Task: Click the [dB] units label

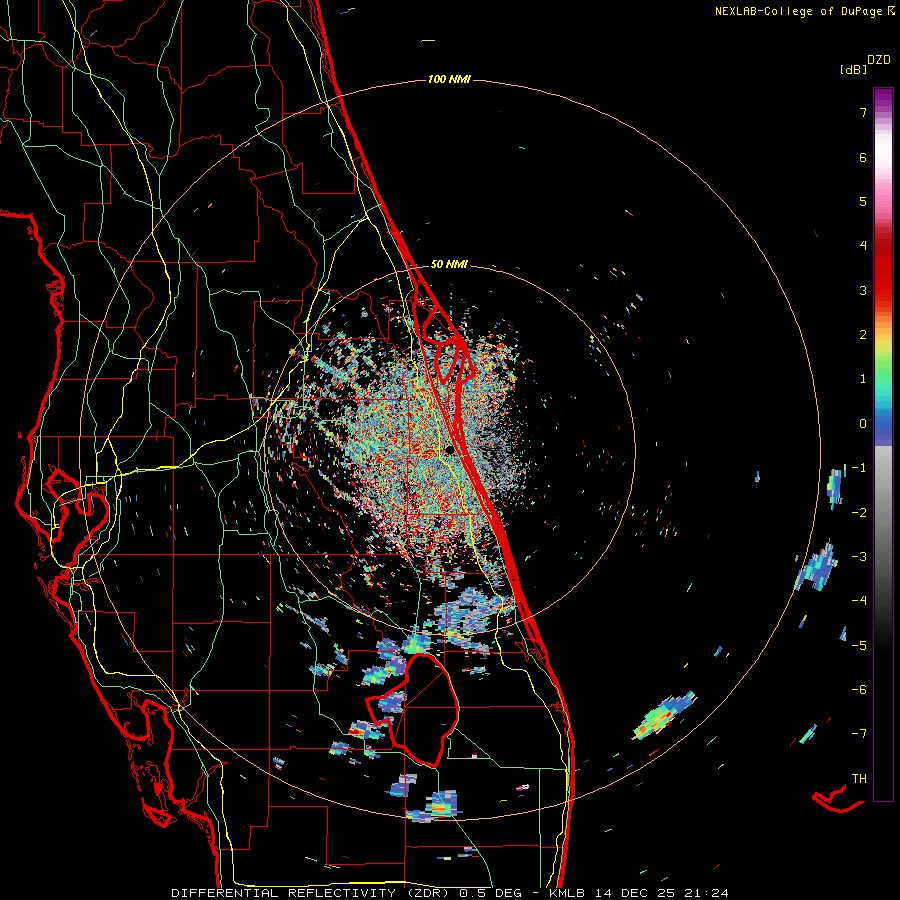Action: click(853, 69)
